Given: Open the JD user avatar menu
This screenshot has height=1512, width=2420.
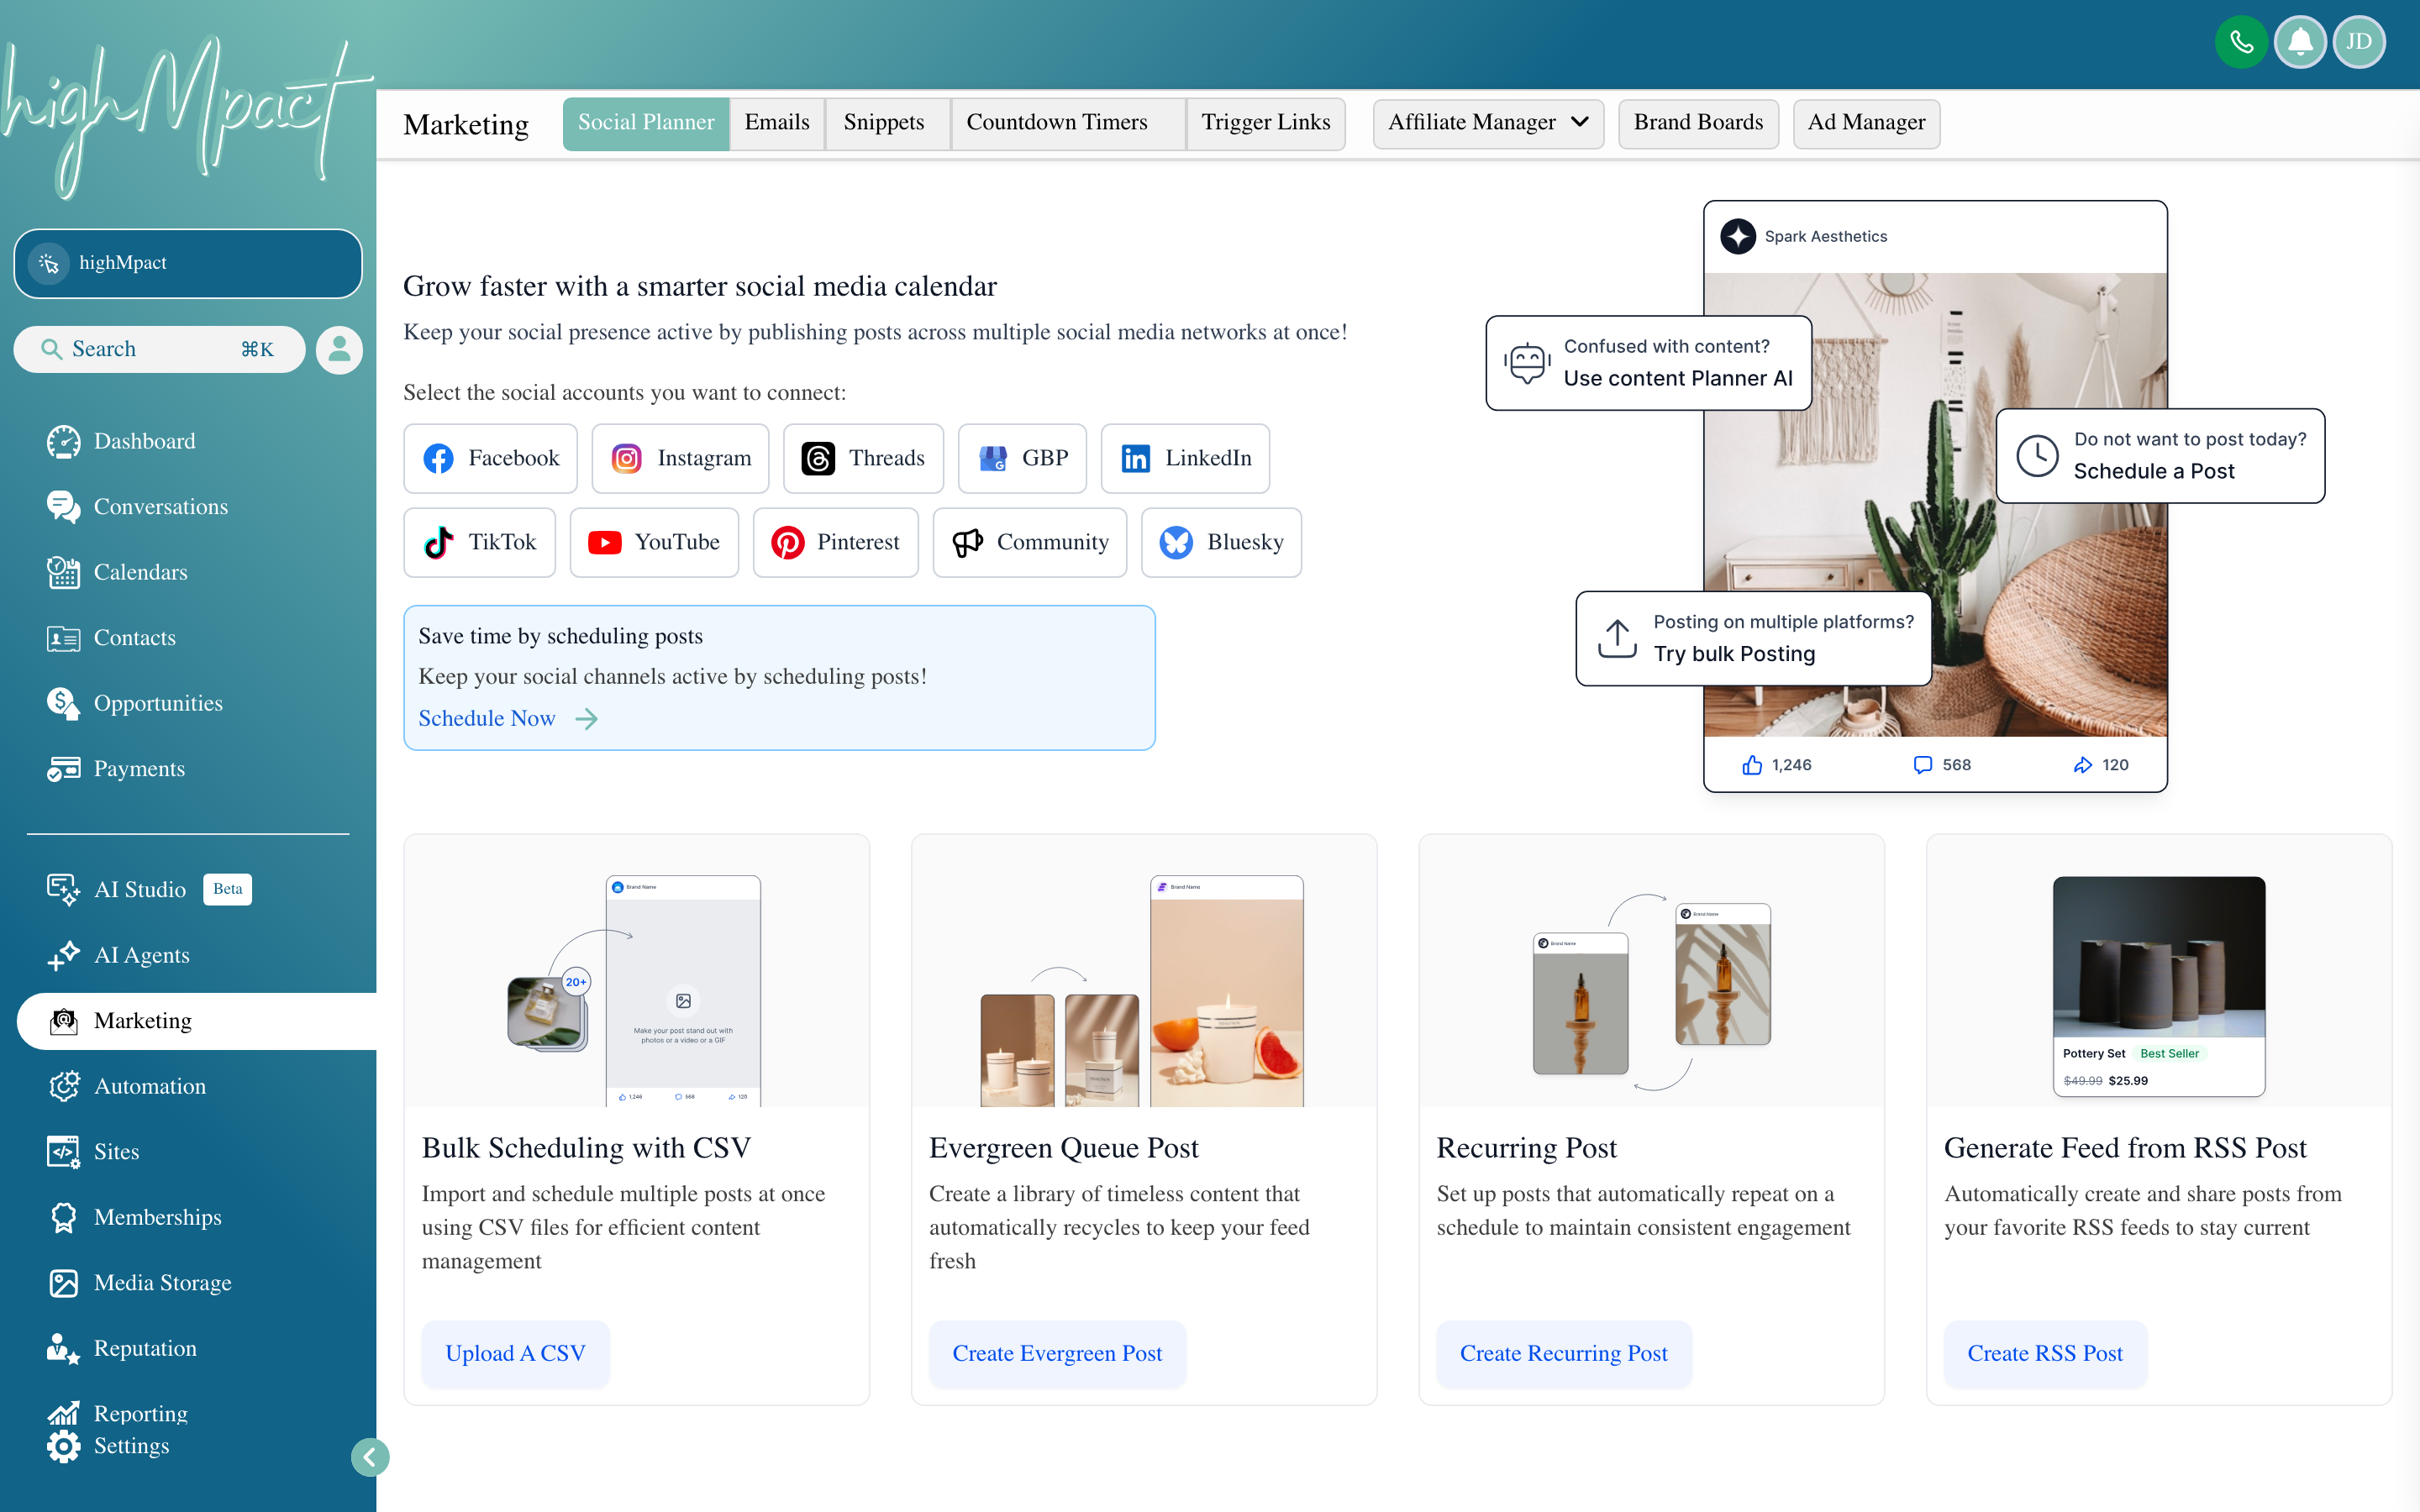Looking at the screenshot, I should [2359, 42].
